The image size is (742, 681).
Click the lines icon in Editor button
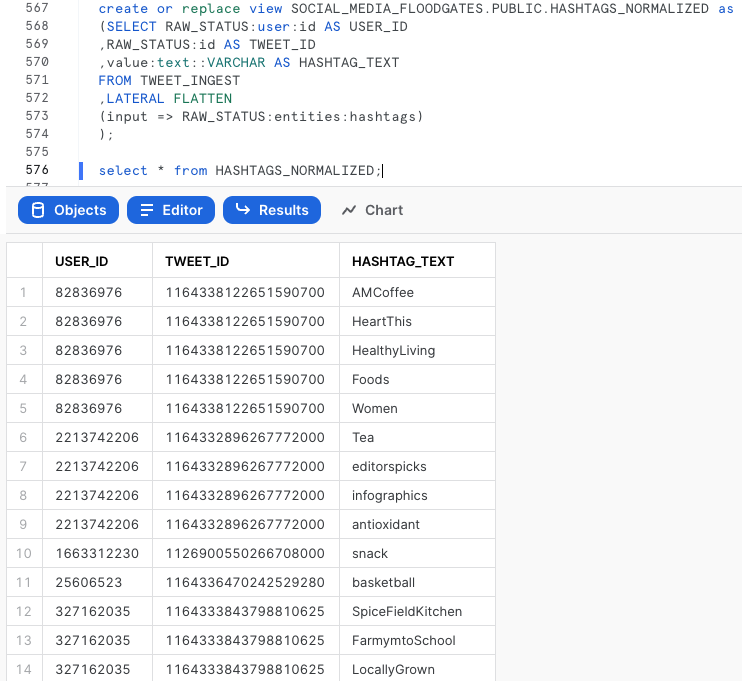click(147, 210)
